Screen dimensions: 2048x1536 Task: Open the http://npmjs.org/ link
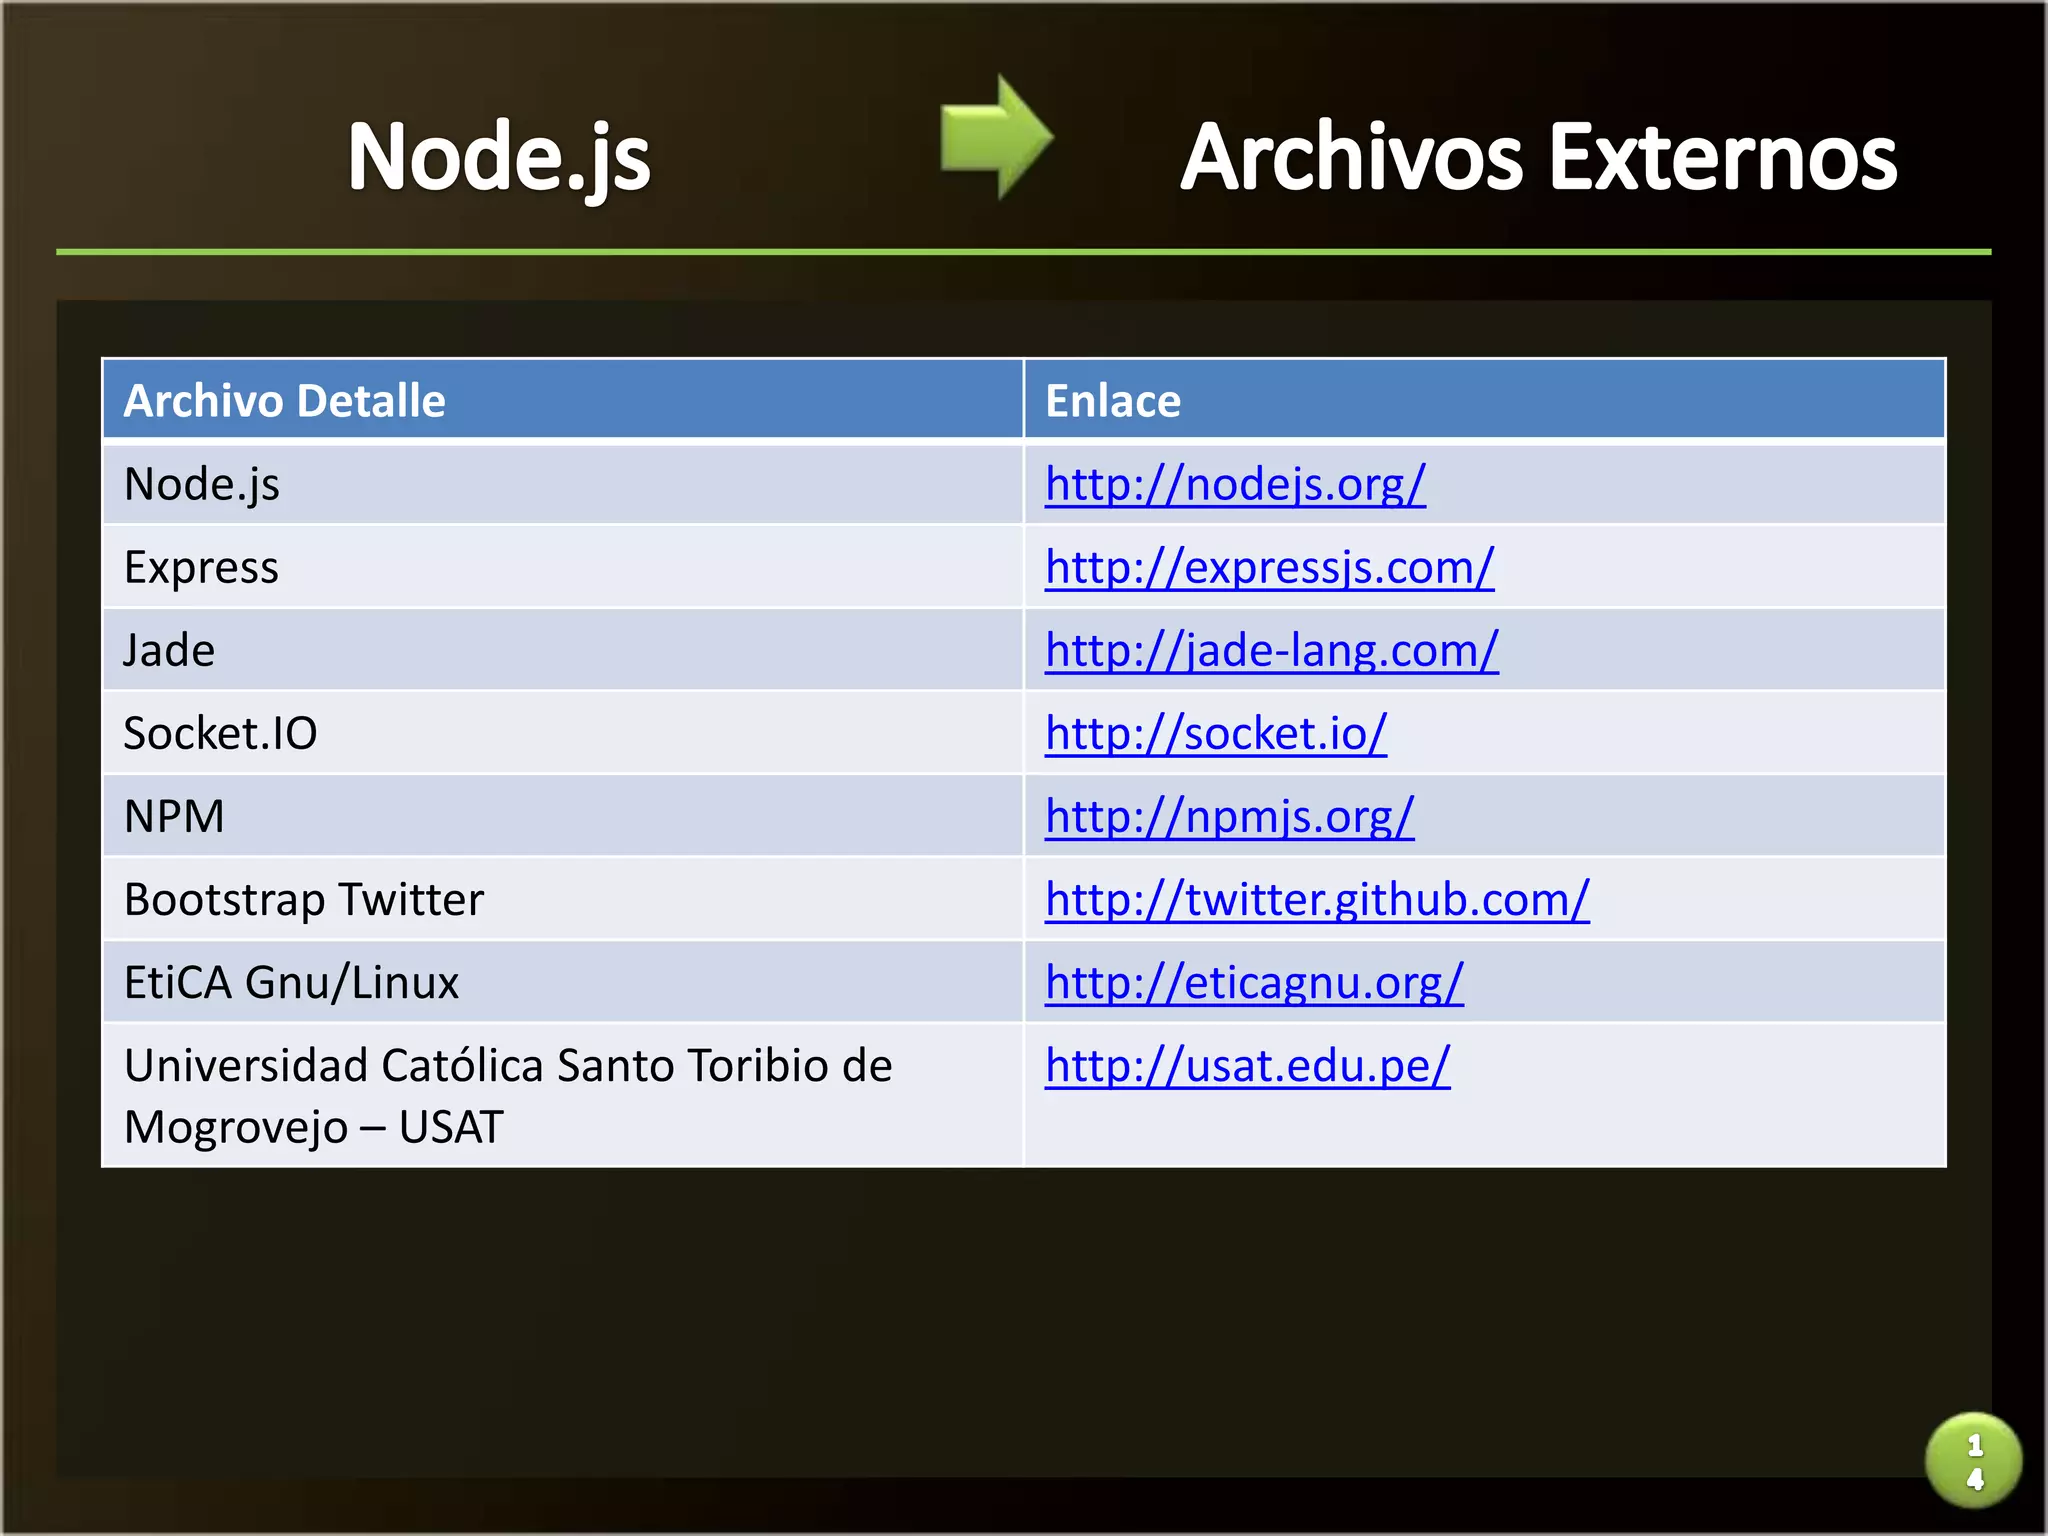[1229, 816]
